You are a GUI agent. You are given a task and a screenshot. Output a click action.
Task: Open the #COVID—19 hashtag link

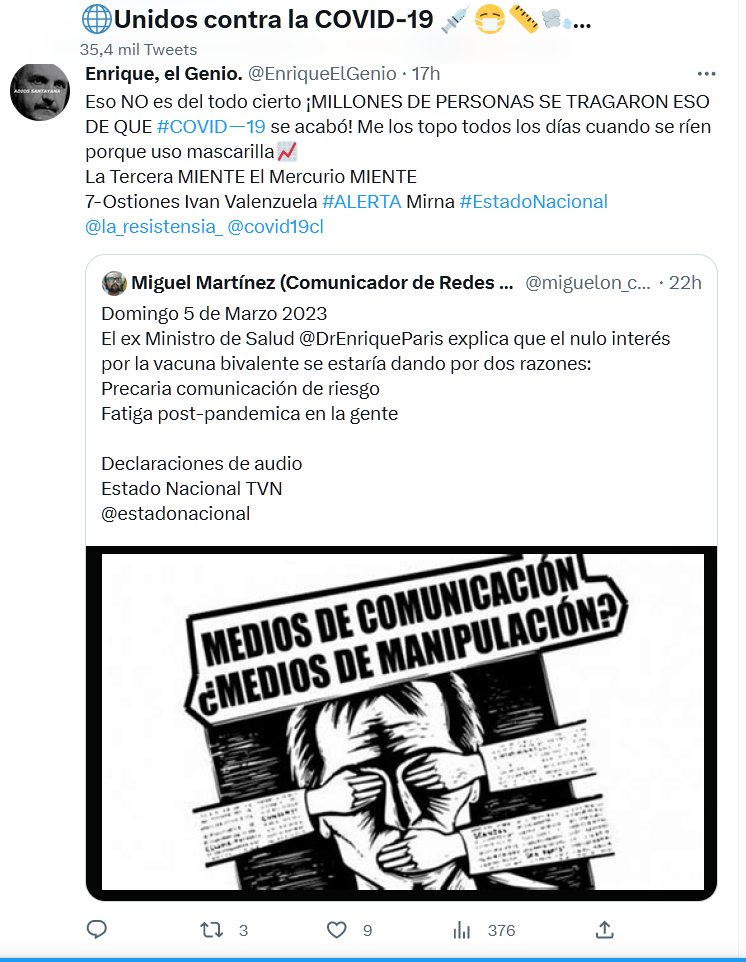pos(211,126)
